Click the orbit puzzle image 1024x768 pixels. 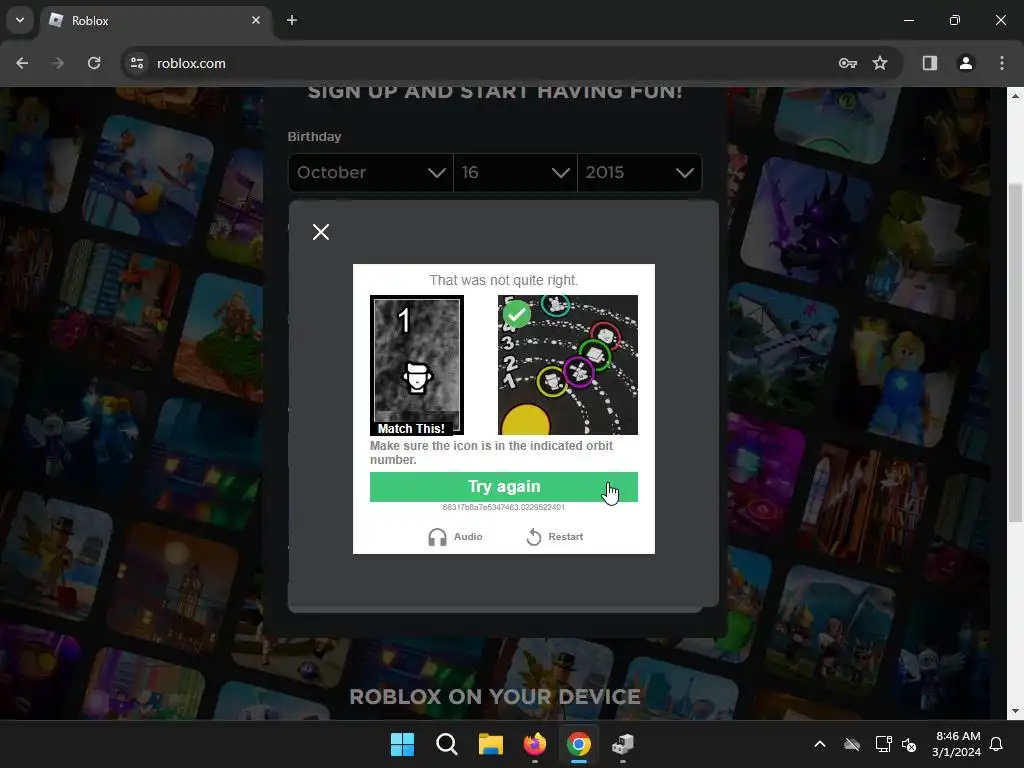point(568,365)
